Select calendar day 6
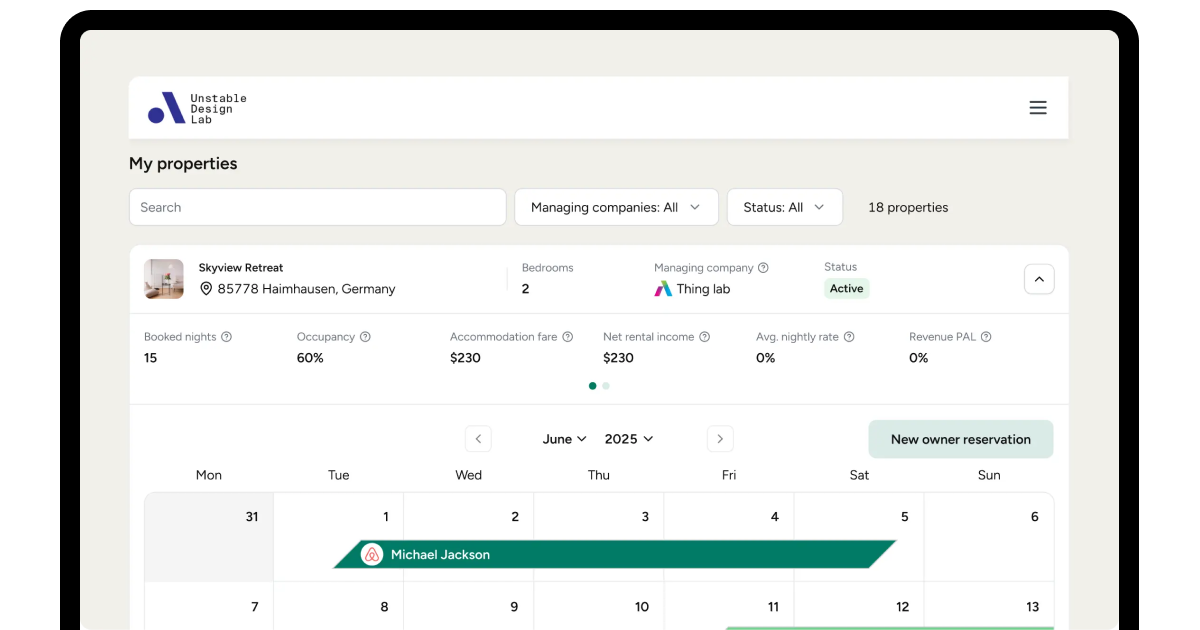The height and width of the screenshot is (630, 1200). pyautogui.click(x=989, y=537)
